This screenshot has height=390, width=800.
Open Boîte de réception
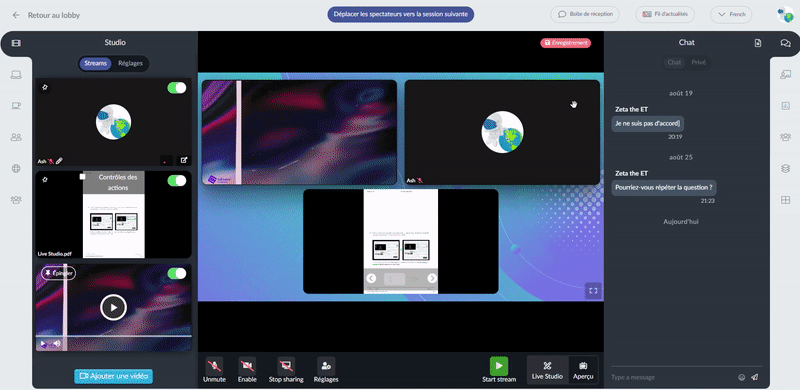click(x=585, y=14)
